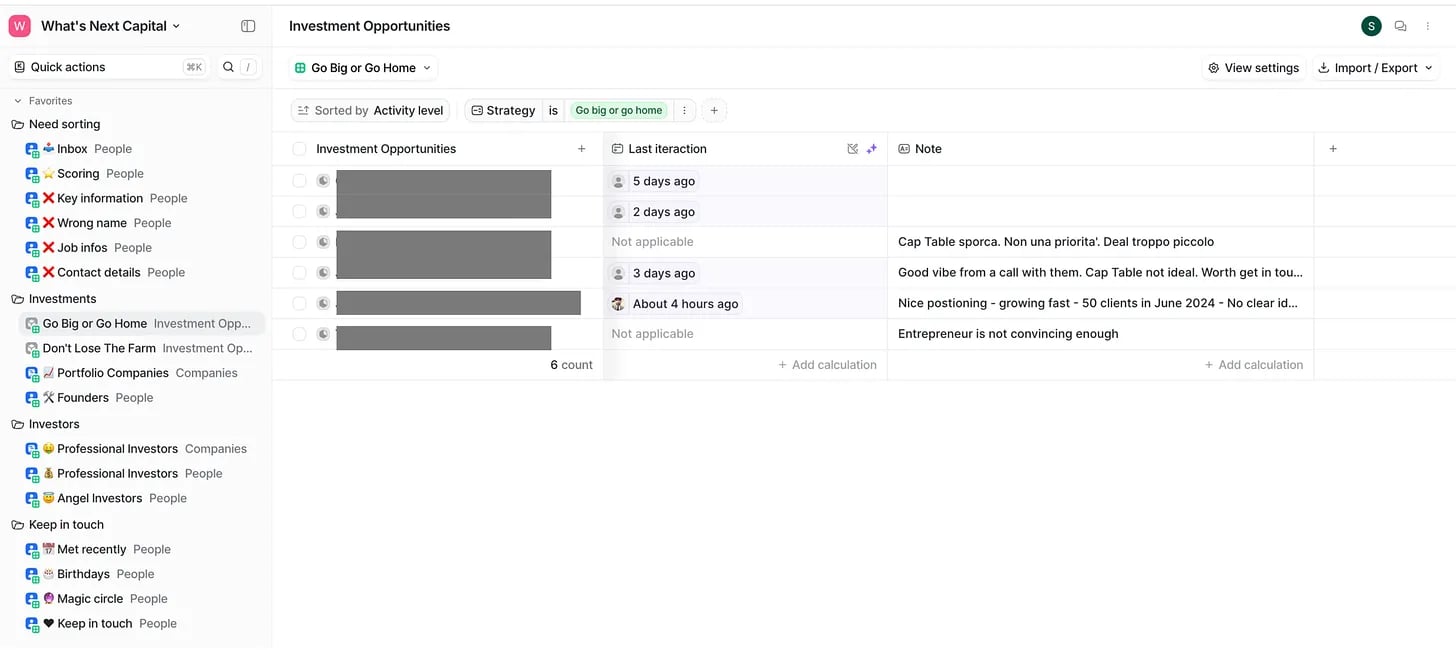Open the comments icon at top right
This screenshot has height=650, width=1456.
(x=1400, y=26)
